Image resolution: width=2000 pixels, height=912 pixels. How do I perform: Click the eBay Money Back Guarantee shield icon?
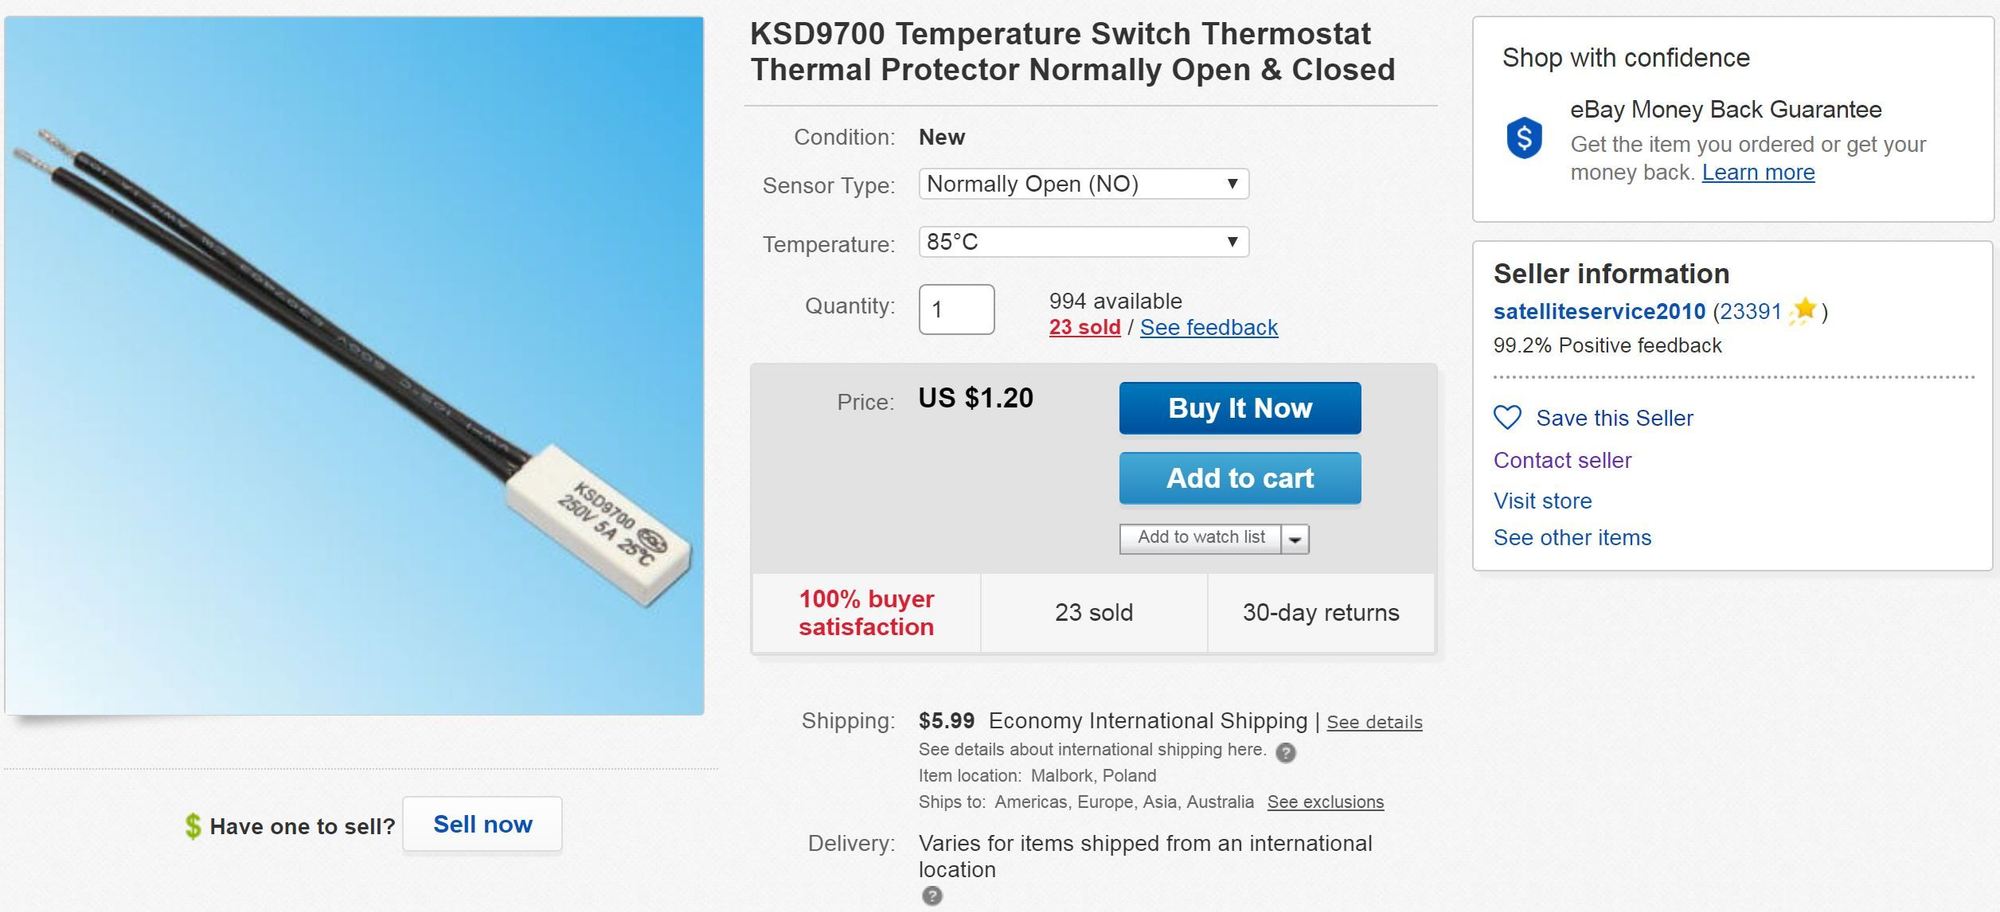pyautogui.click(x=1524, y=138)
